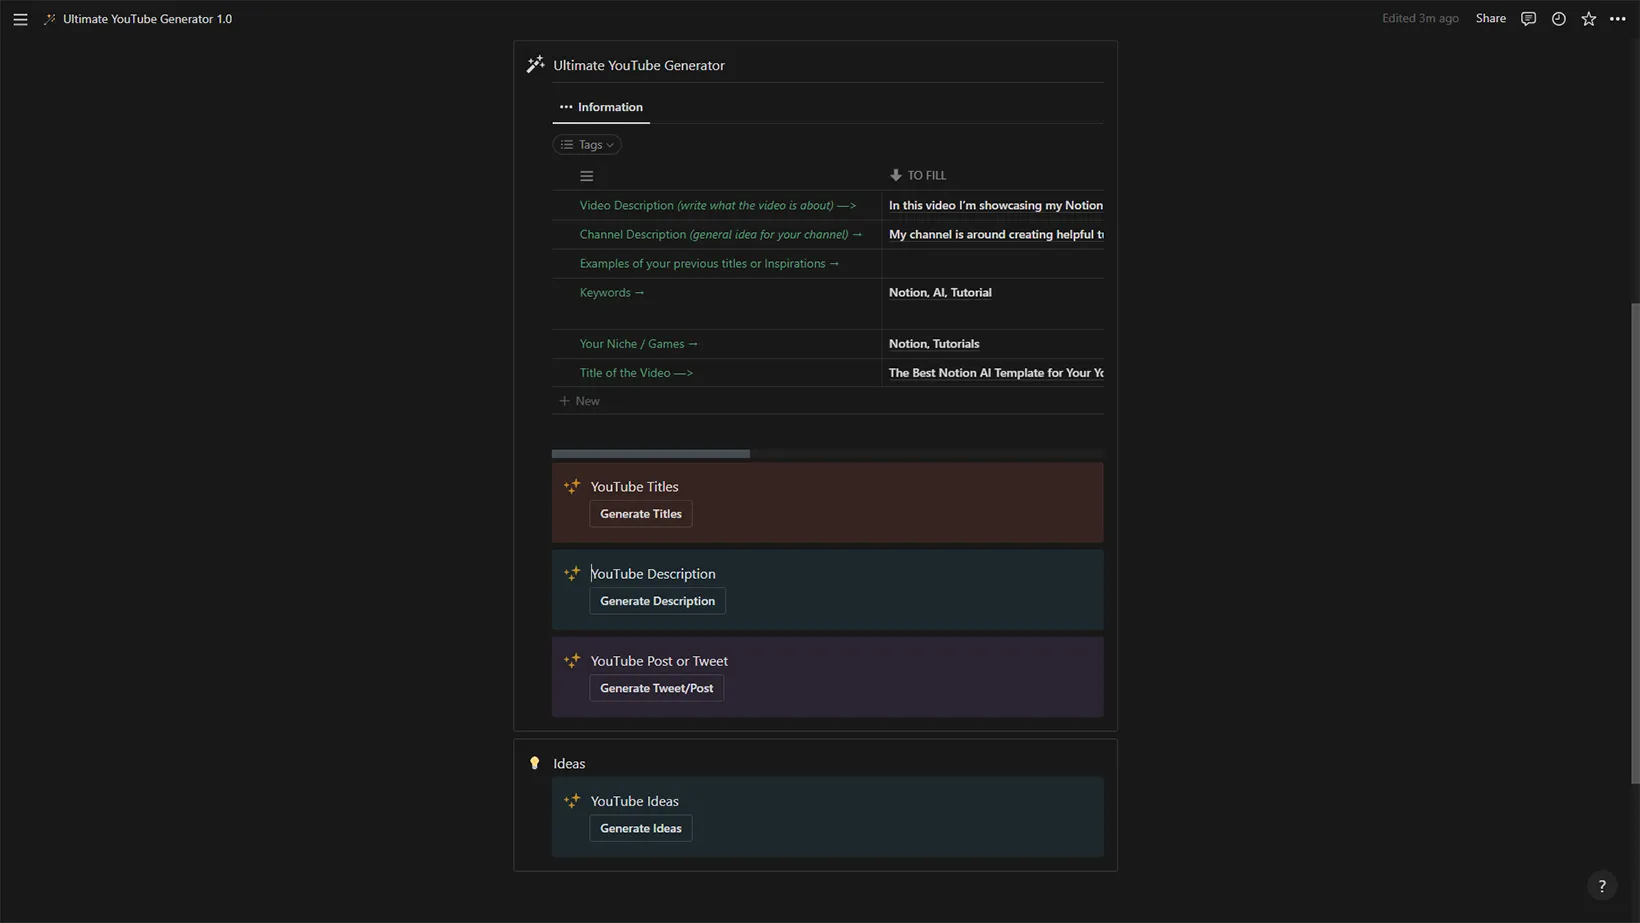Click the Keywords row label
1640x923 pixels.
[x=612, y=292]
